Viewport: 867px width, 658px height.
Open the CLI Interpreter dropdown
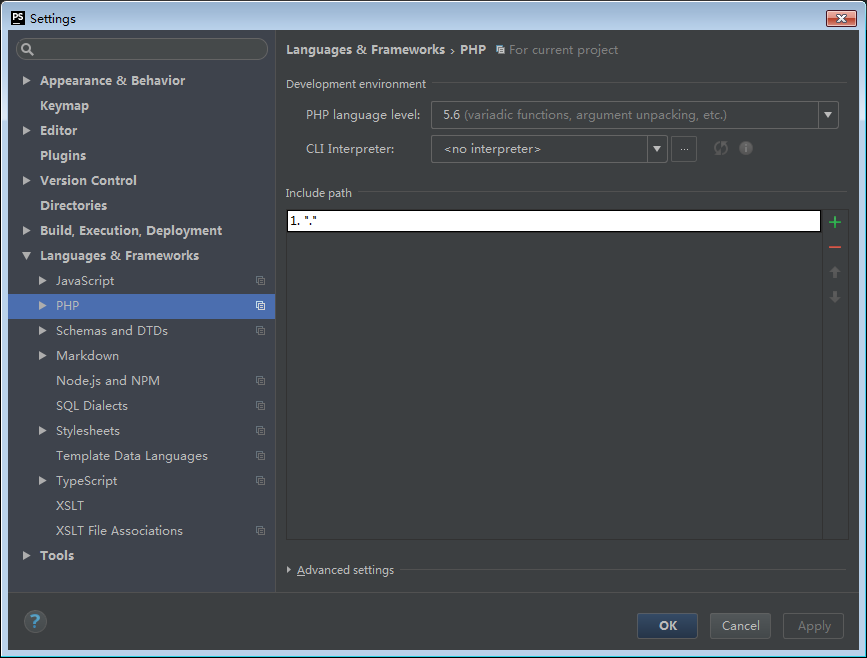658,148
